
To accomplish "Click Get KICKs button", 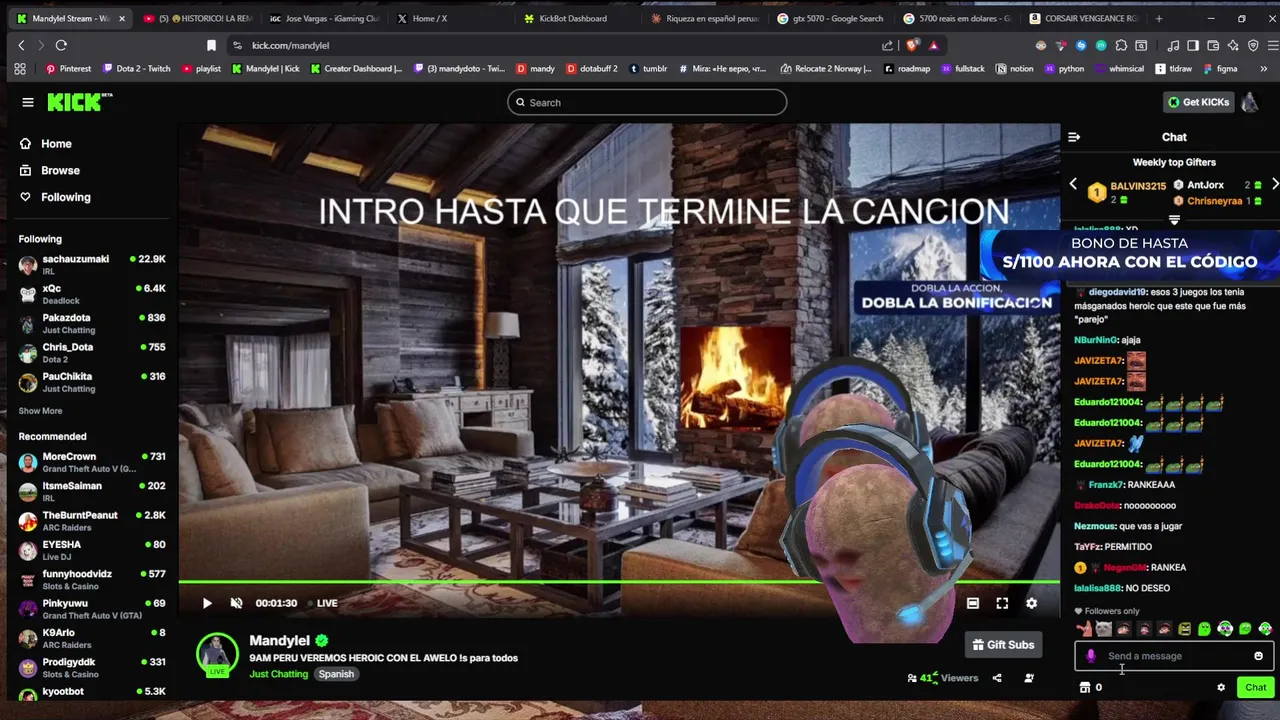I will pyautogui.click(x=1198, y=102).
